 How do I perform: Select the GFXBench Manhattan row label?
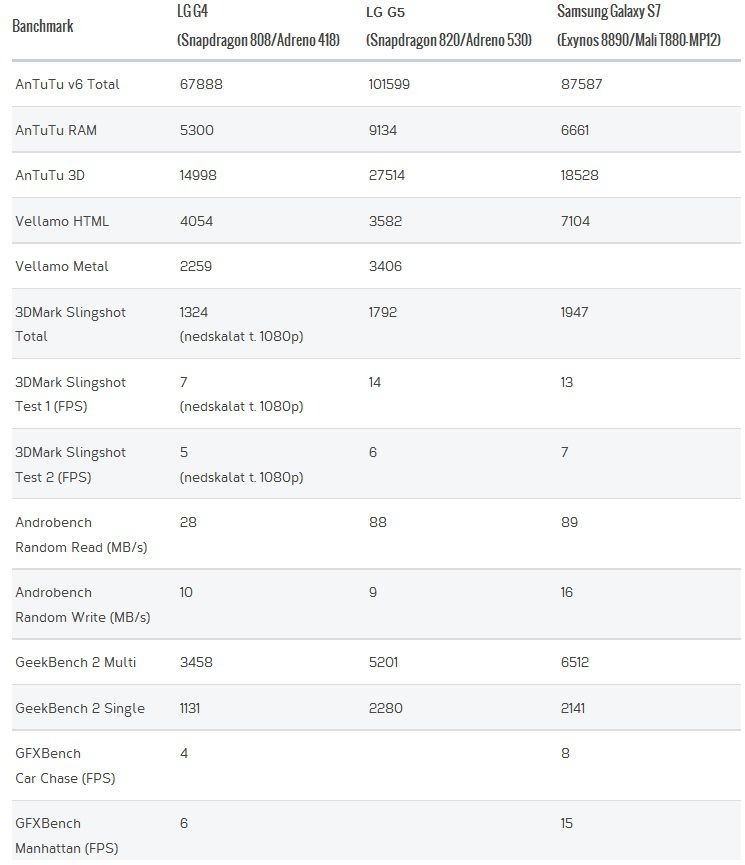pyautogui.click(x=66, y=835)
